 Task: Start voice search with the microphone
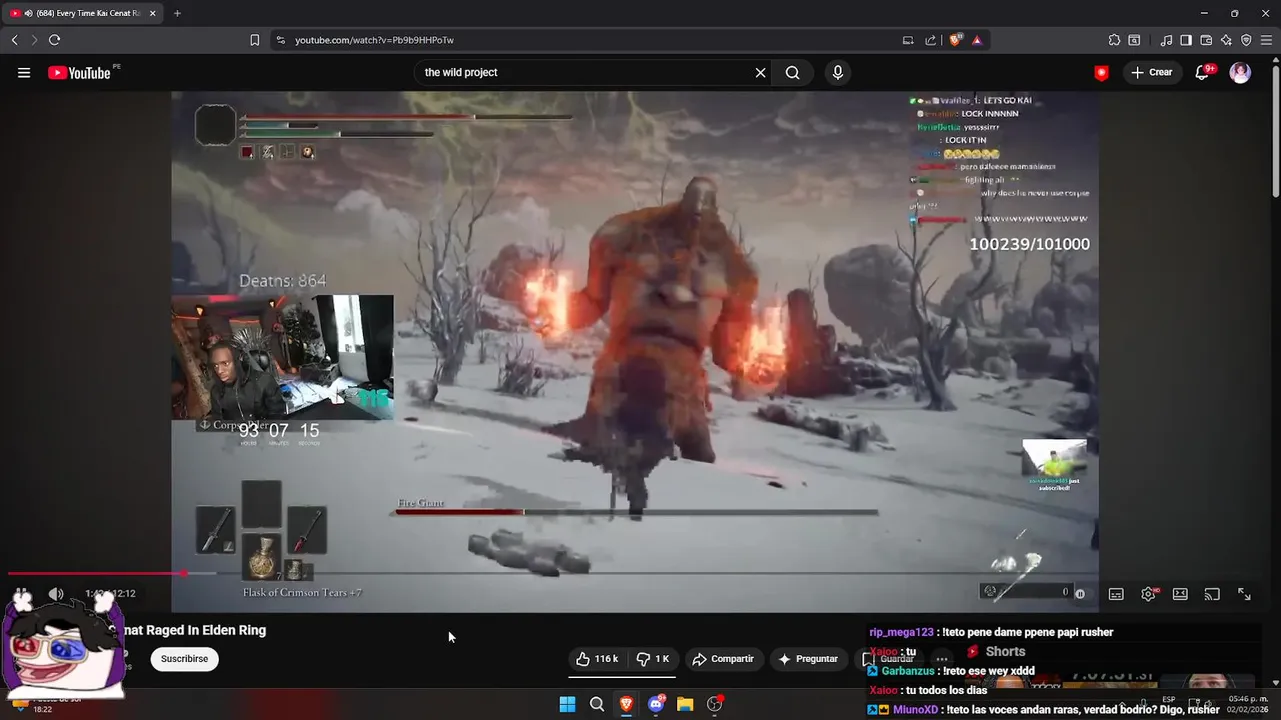(838, 72)
